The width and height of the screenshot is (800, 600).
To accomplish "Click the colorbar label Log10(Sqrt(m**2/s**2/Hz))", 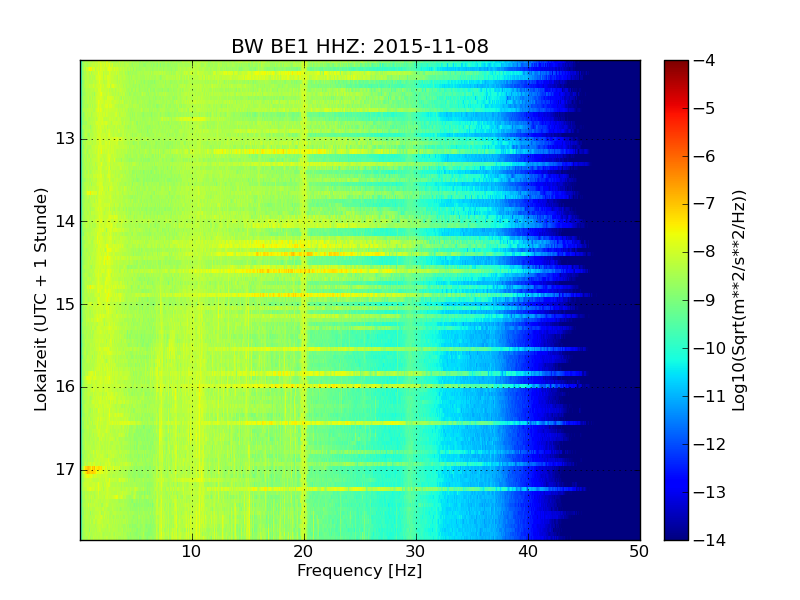I will [739, 301].
